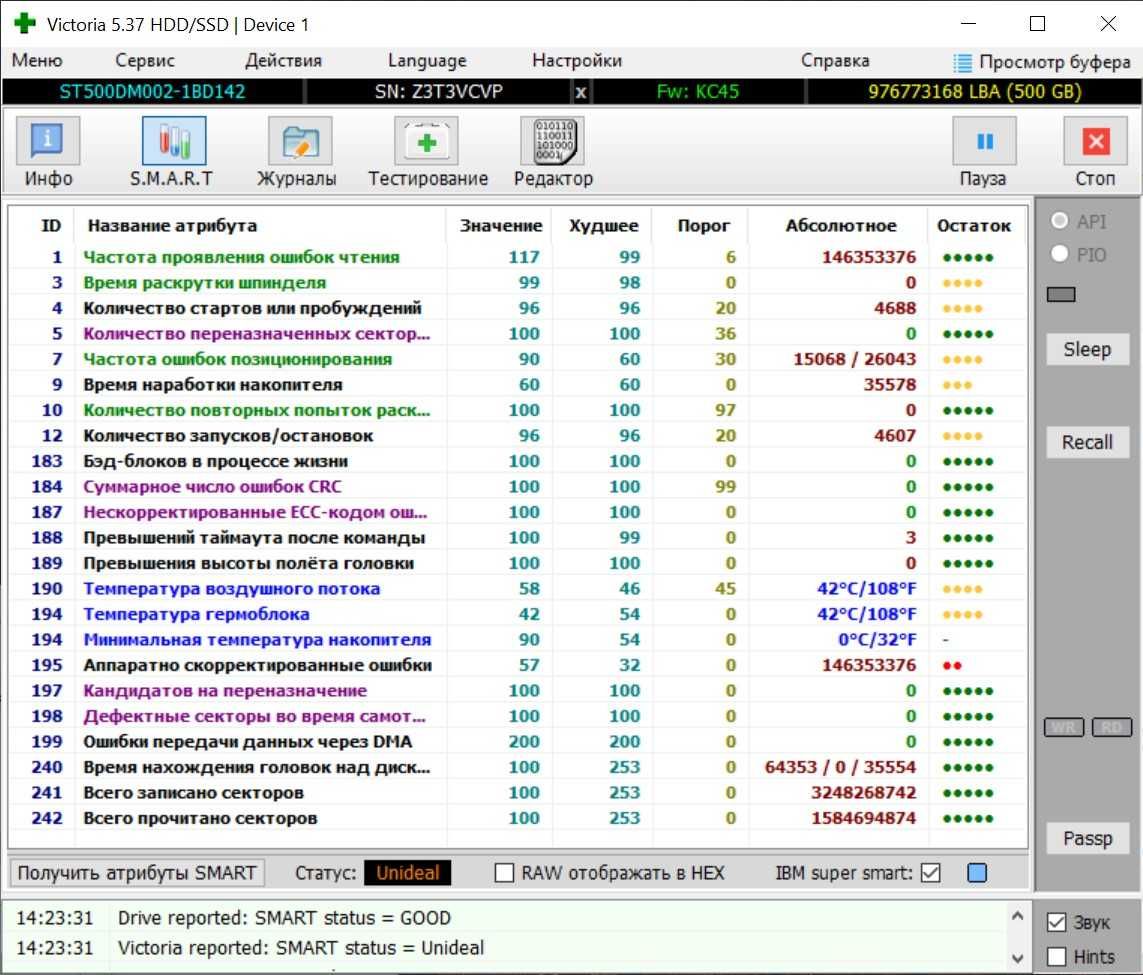The image size is (1143, 975).
Task: Click the red Стоп stop button
Action: [1096, 142]
